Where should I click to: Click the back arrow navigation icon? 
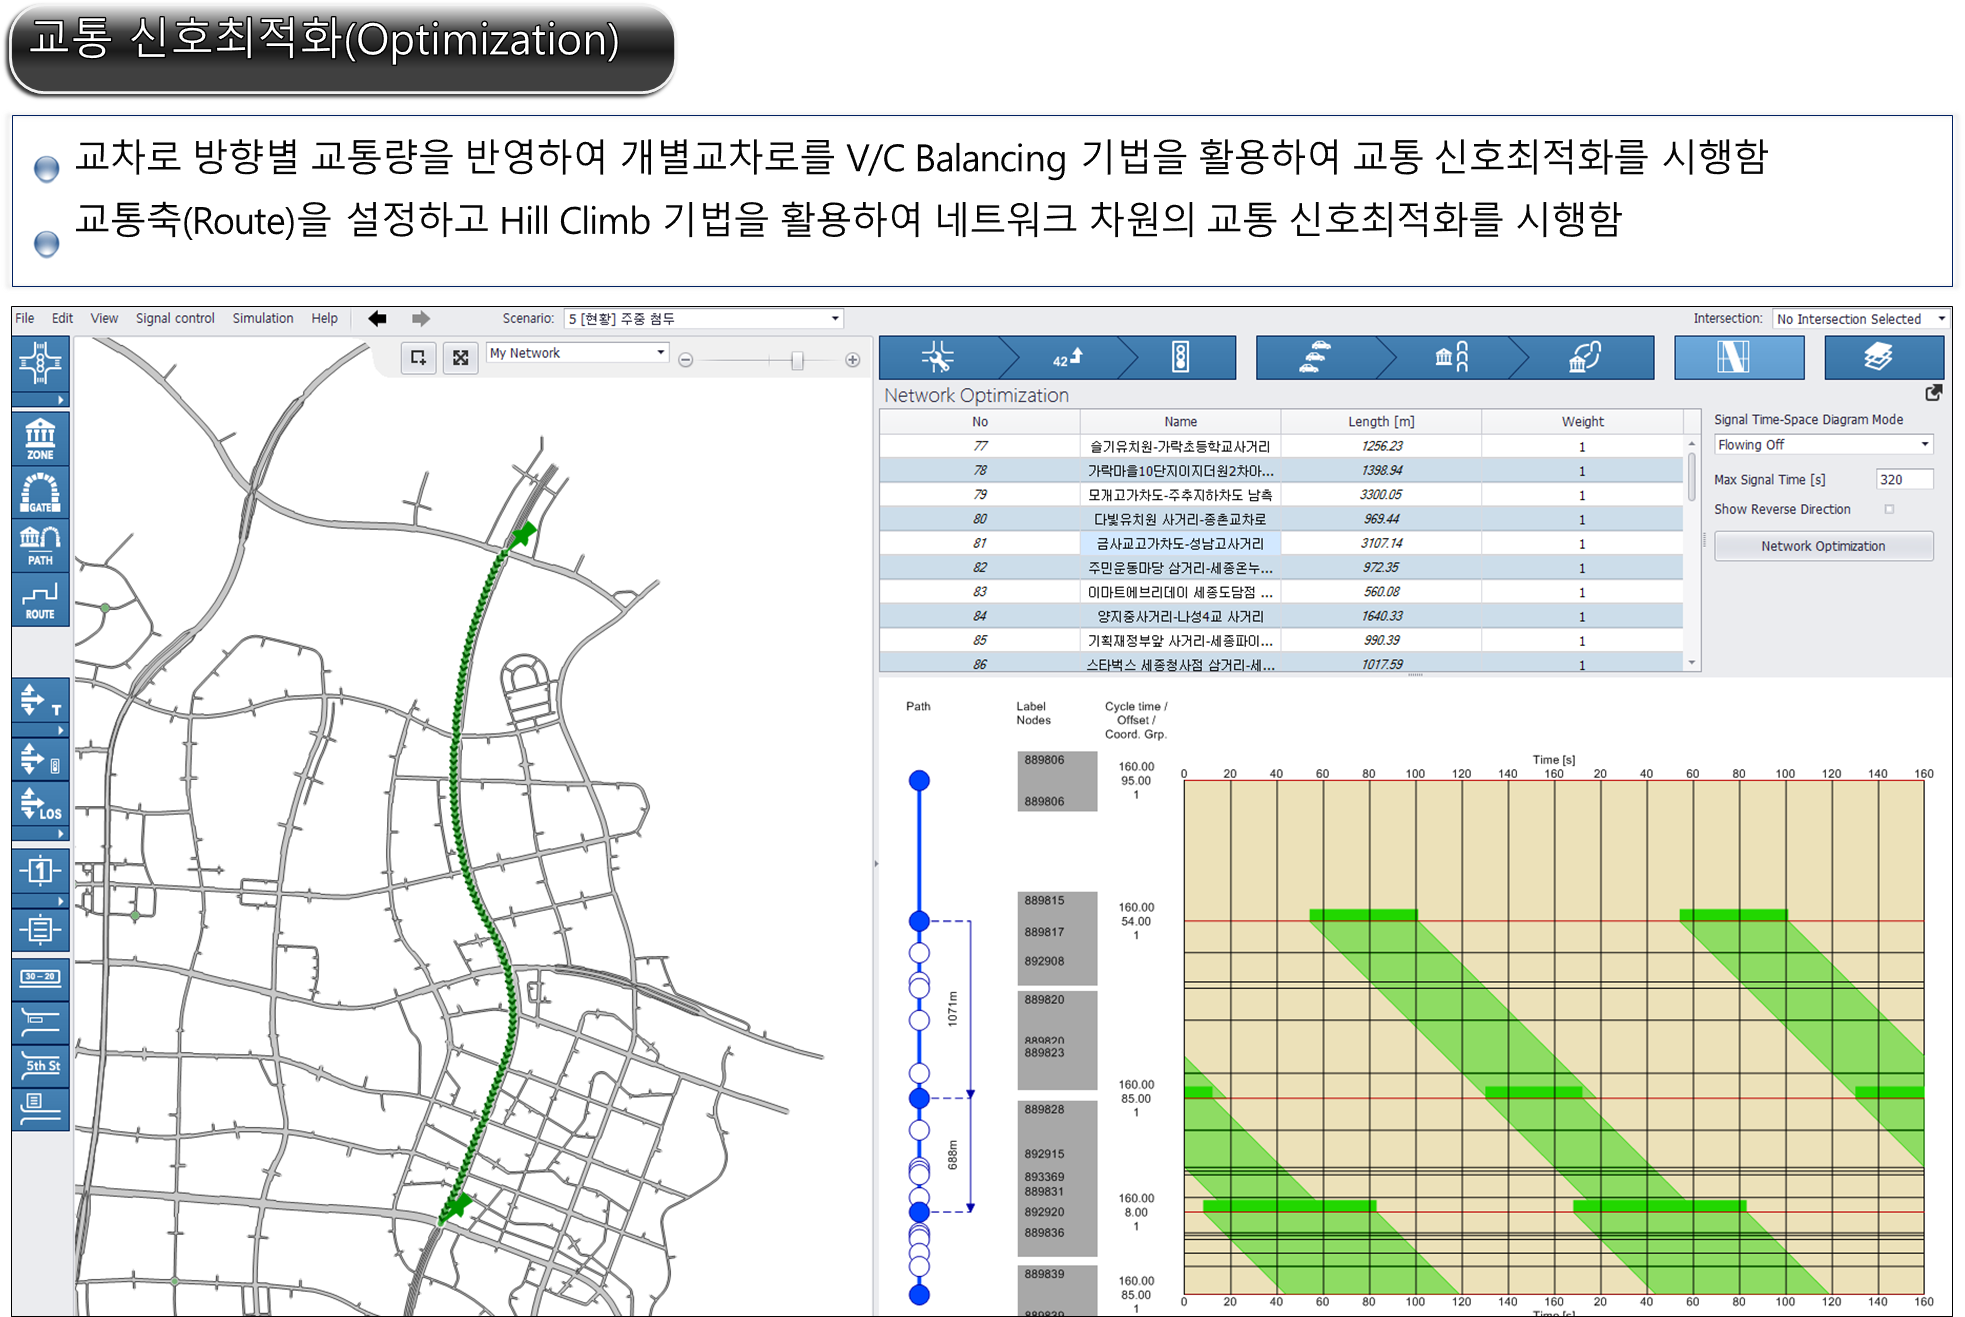click(377, 318)
